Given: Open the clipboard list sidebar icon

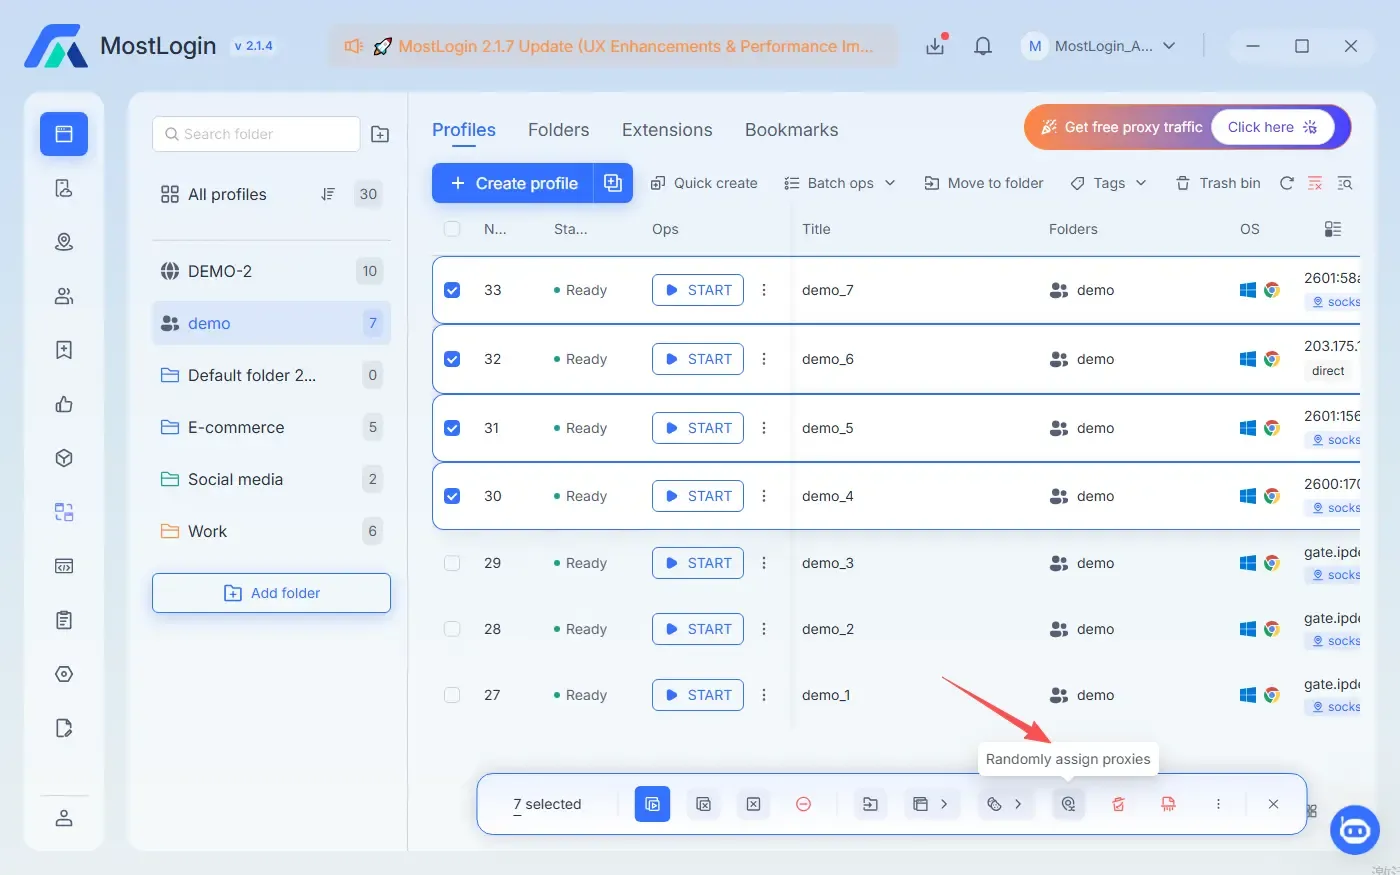Looking at the screenshot, I should tap(64, 620).
